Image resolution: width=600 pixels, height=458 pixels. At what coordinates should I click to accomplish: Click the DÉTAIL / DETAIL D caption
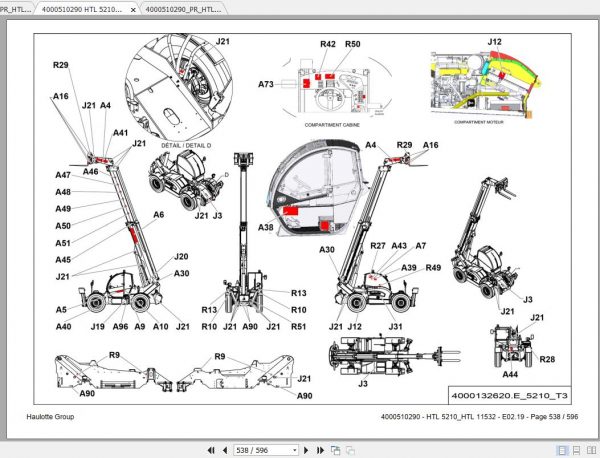pyautogui.click(x=186, y=146)
